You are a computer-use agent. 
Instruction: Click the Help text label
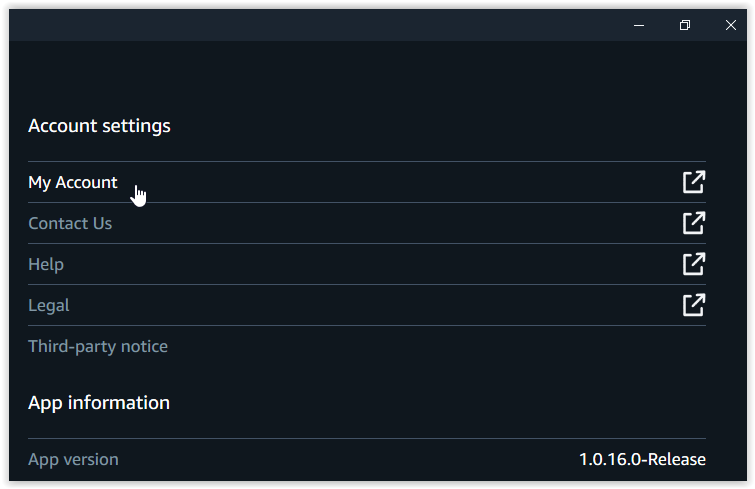point(46,264)
